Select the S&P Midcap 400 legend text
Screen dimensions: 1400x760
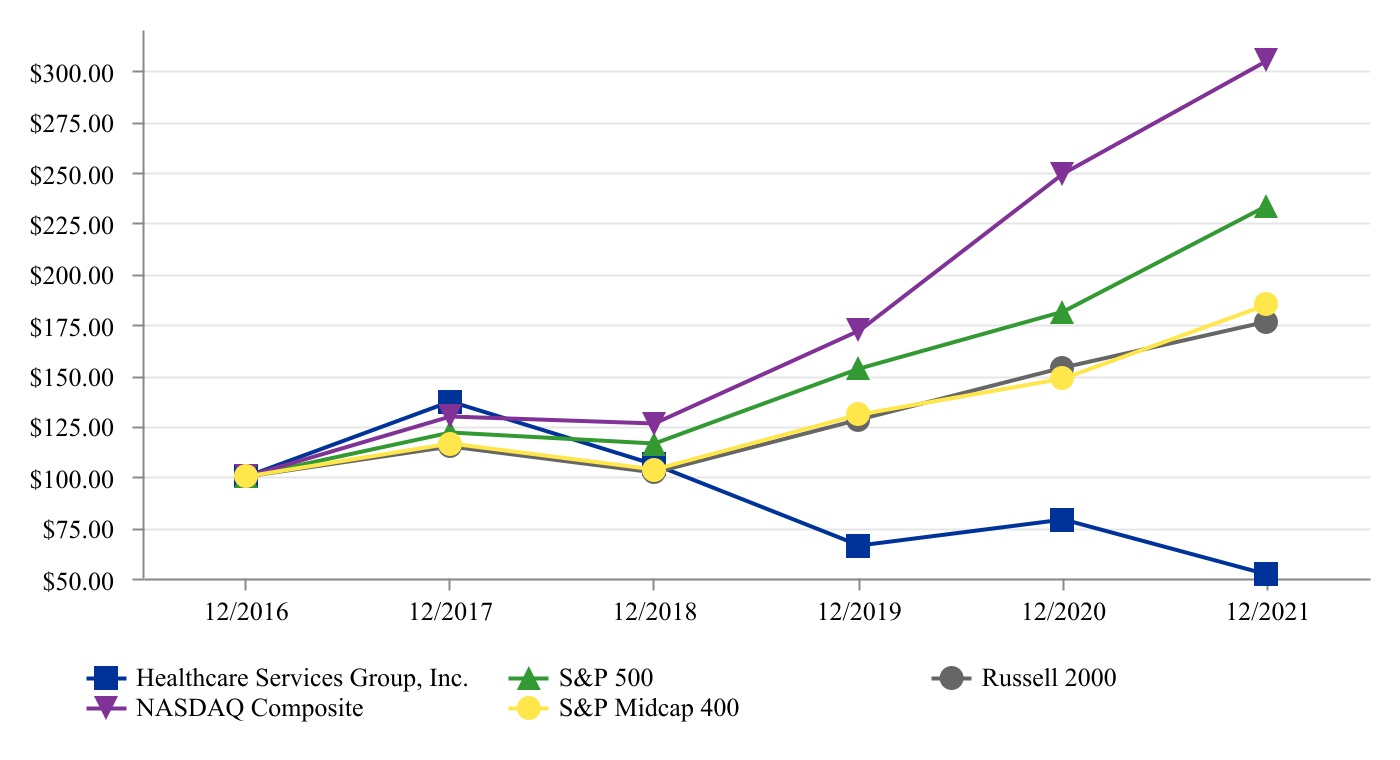[649, 709]
